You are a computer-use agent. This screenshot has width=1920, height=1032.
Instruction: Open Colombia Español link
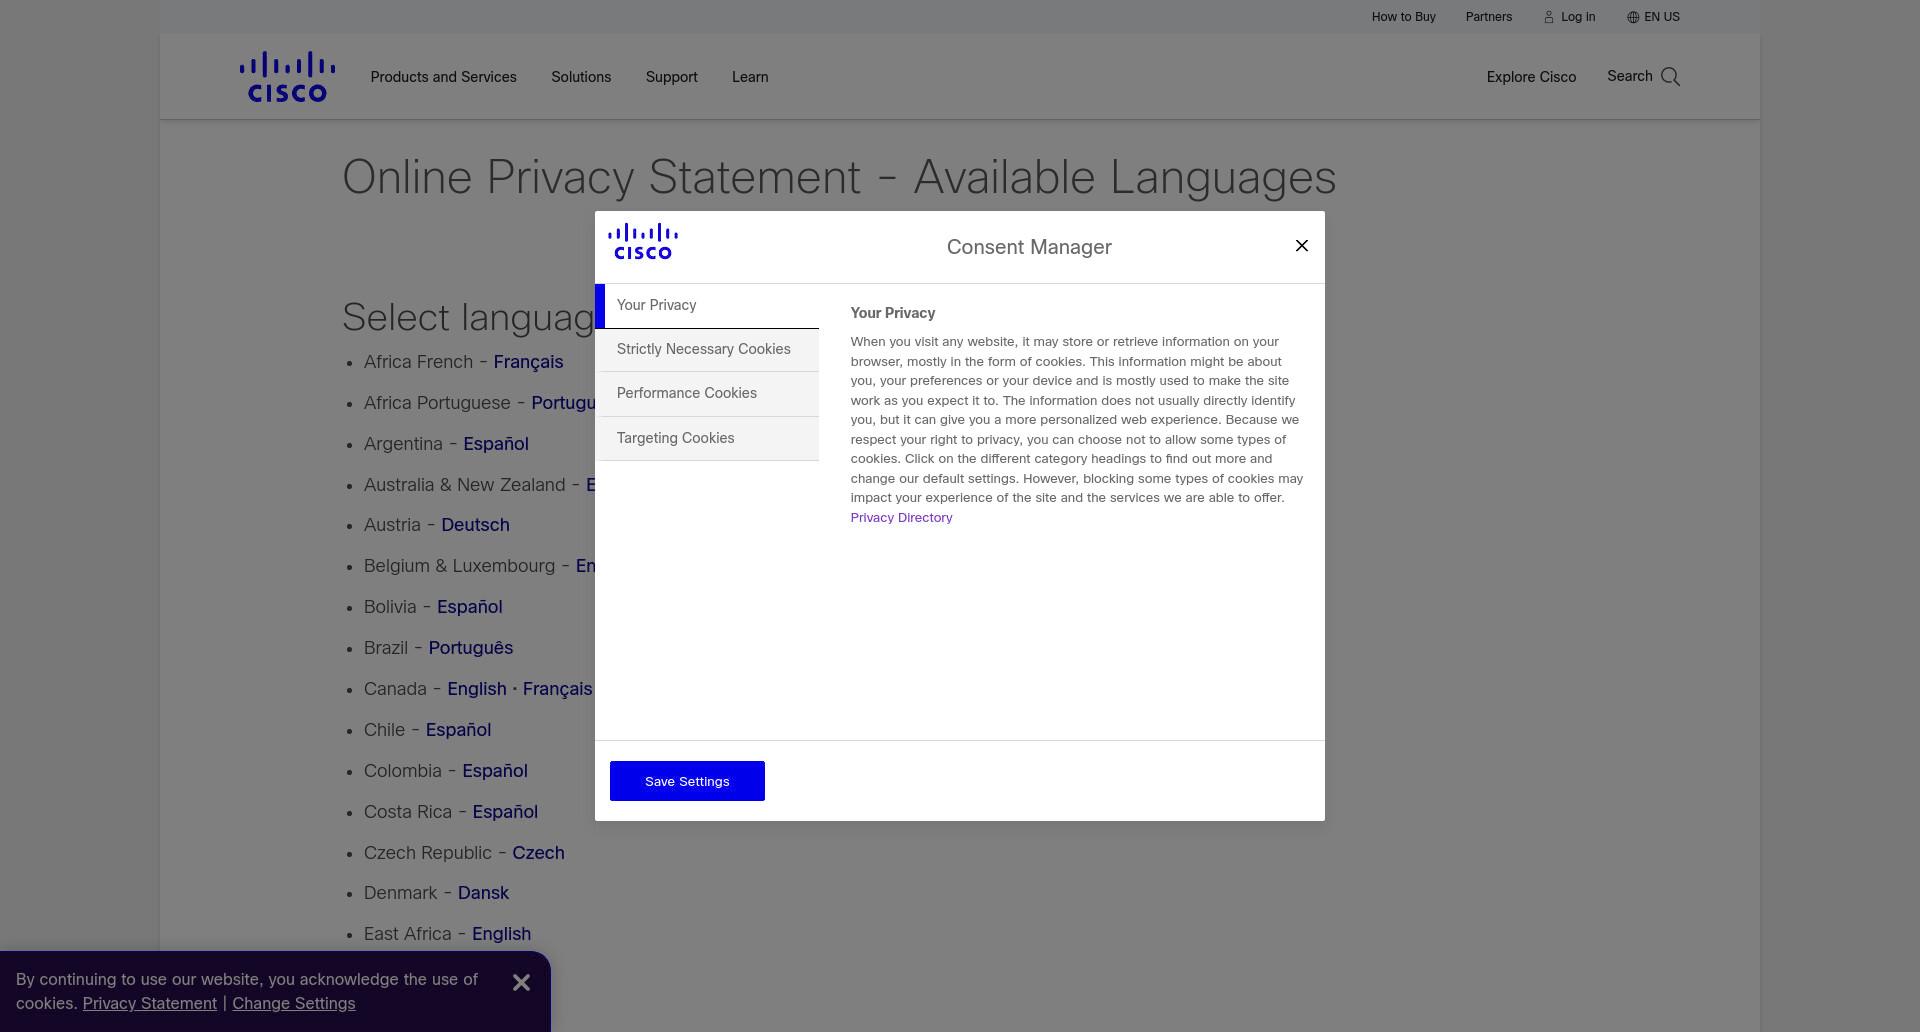click(494, 771)
